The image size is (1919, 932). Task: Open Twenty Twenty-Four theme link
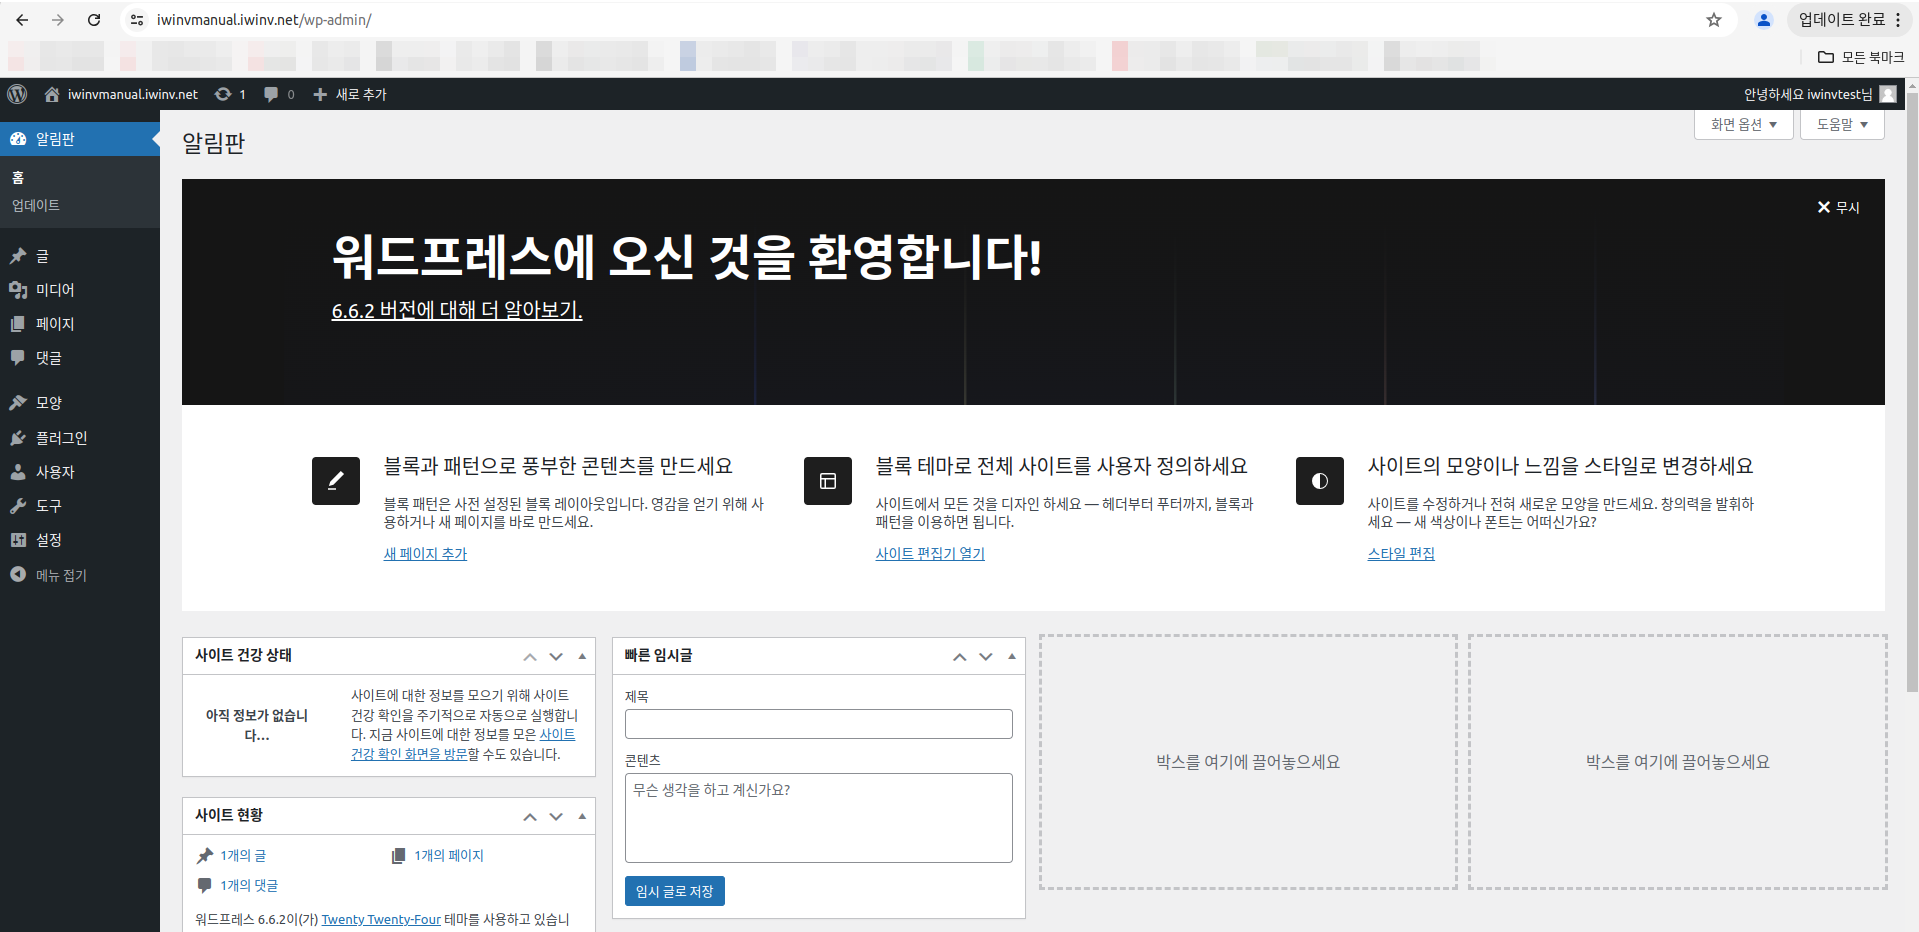click(381, 920)
